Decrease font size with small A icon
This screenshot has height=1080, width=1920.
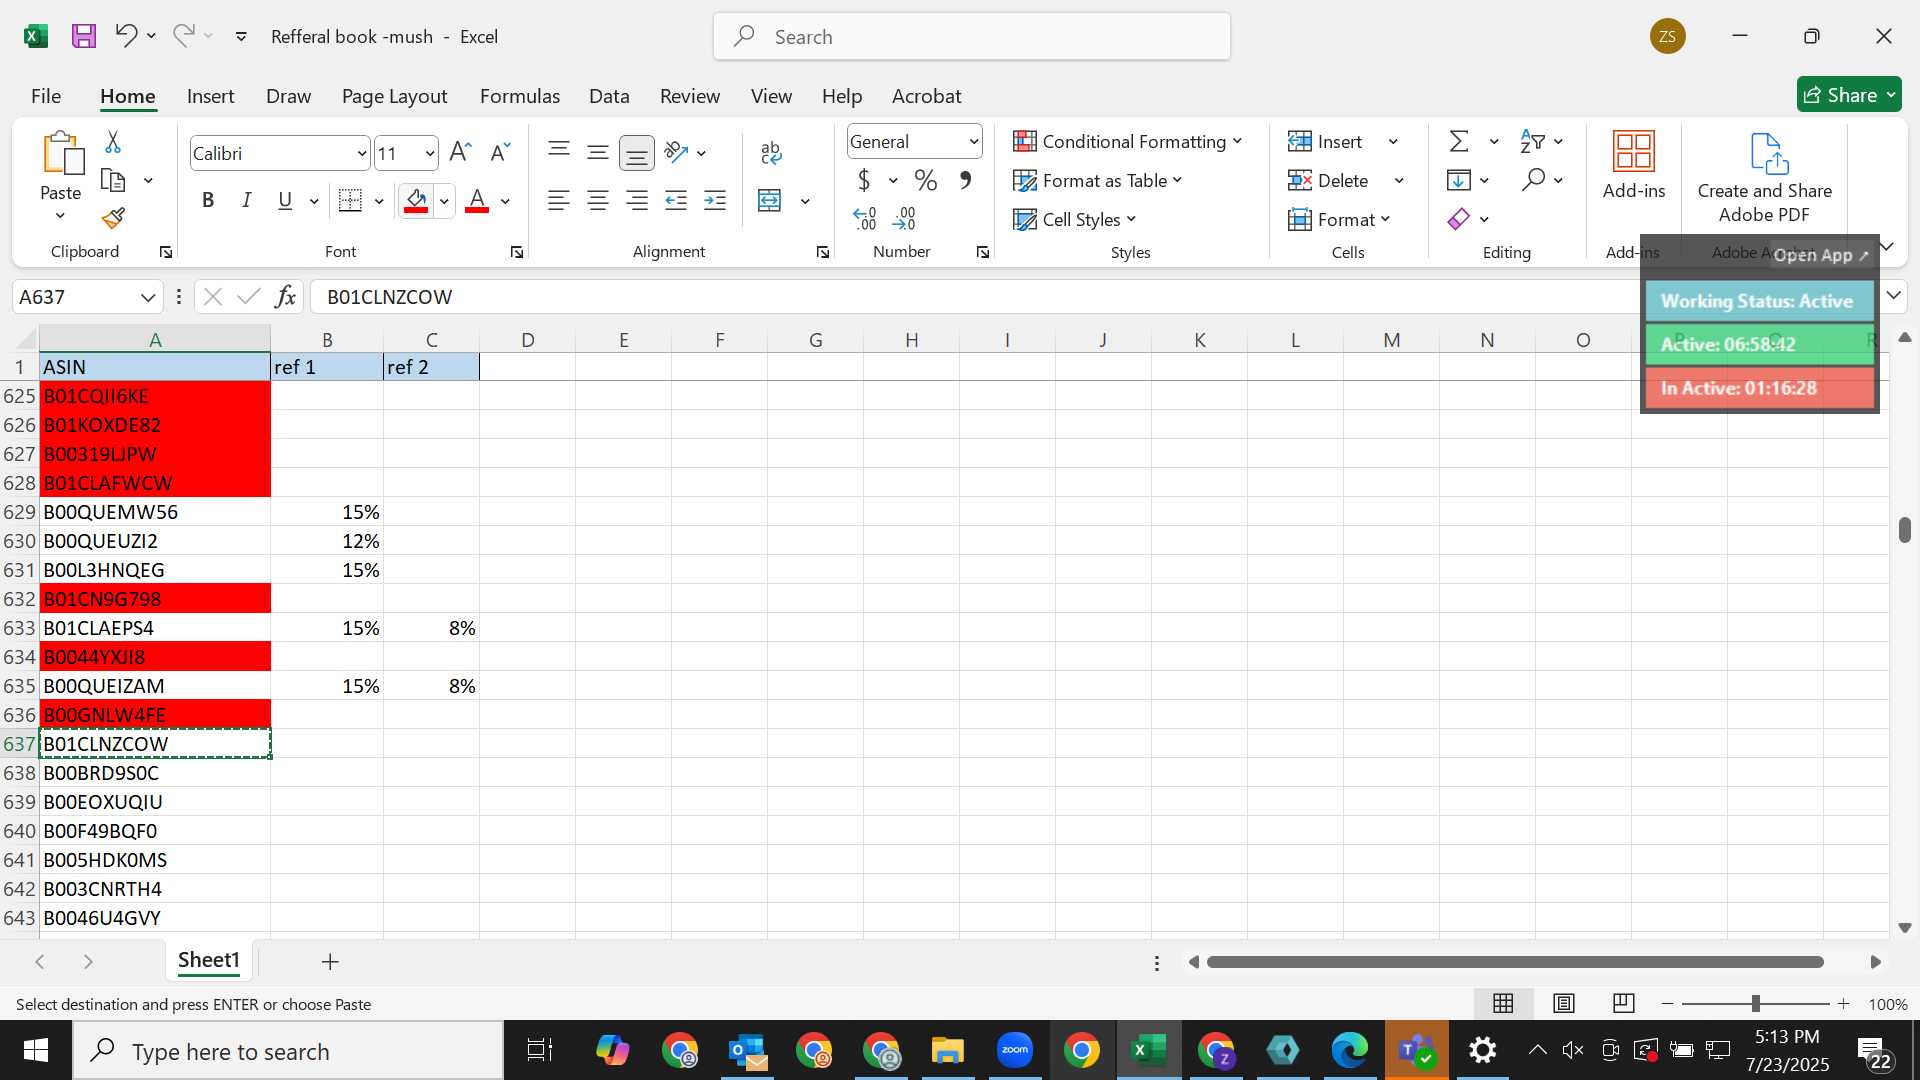(500, 153)
